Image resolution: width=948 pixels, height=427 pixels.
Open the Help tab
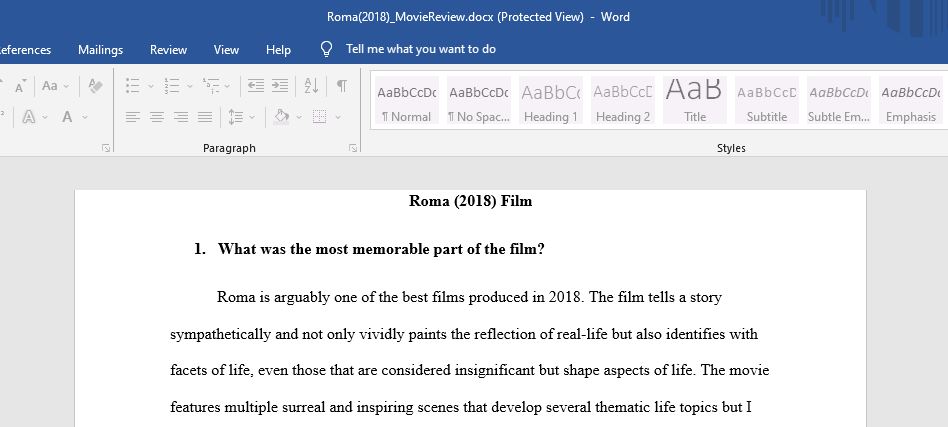pos(278,50)
